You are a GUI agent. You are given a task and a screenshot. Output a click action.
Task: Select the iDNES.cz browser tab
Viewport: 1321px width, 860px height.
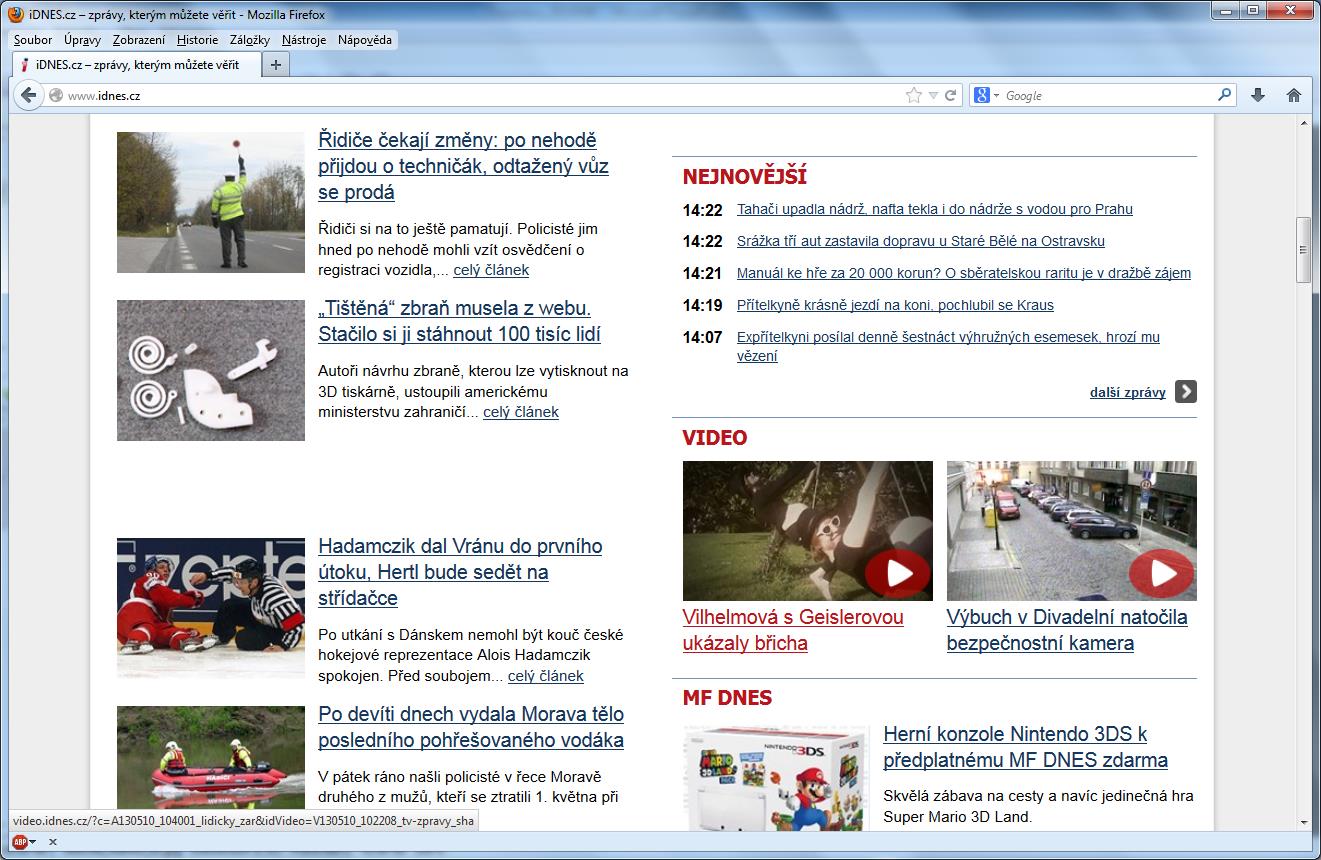(x=137, y=64)
